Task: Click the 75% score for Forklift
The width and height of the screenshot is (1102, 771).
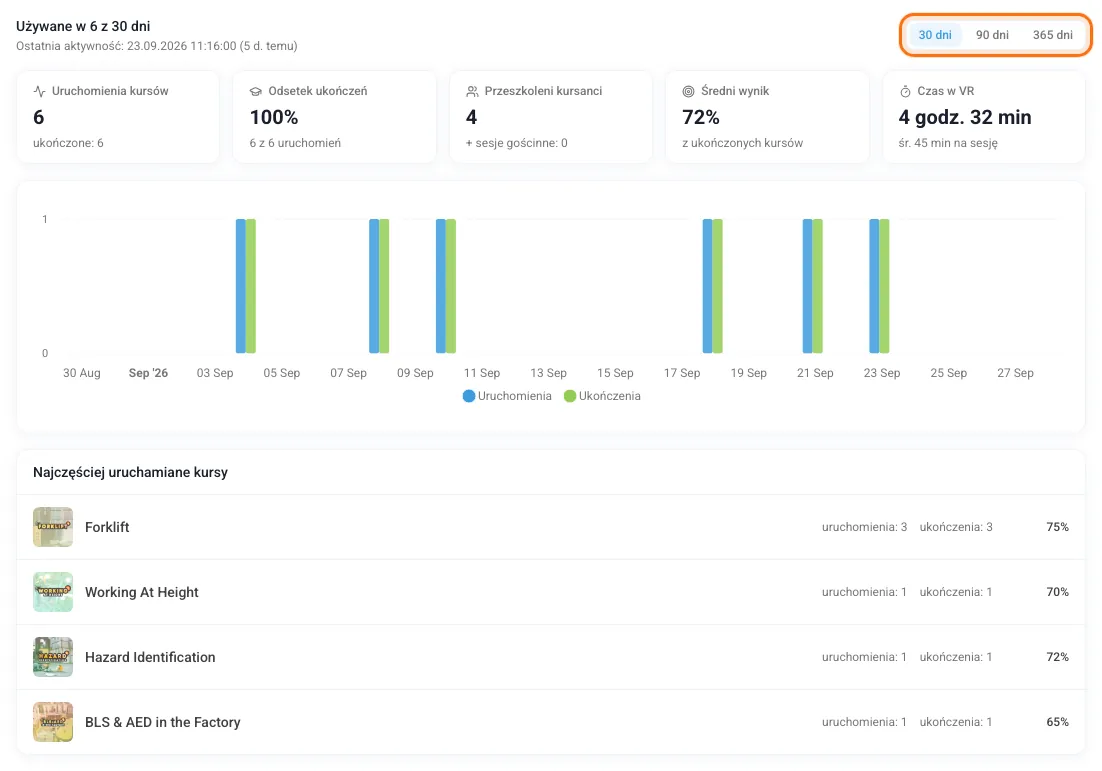Action: [1057, 527]
